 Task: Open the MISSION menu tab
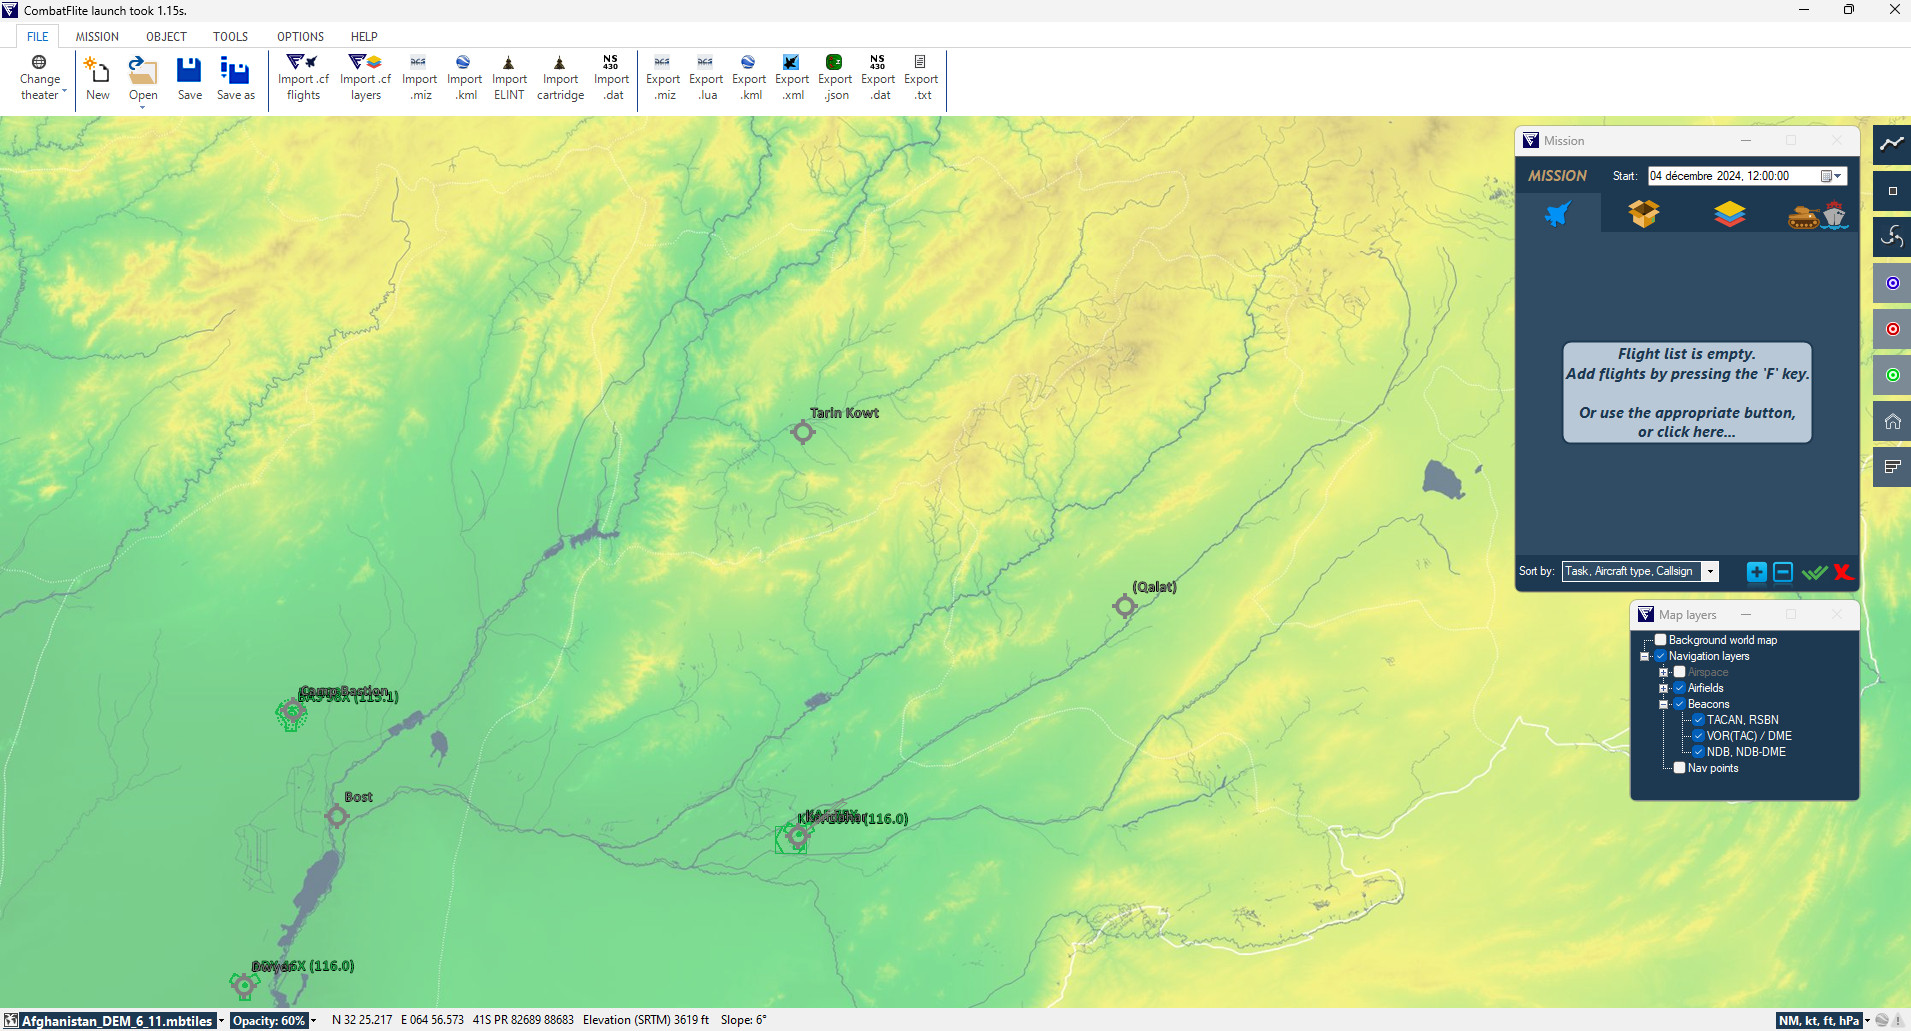(x=97, y=37)
